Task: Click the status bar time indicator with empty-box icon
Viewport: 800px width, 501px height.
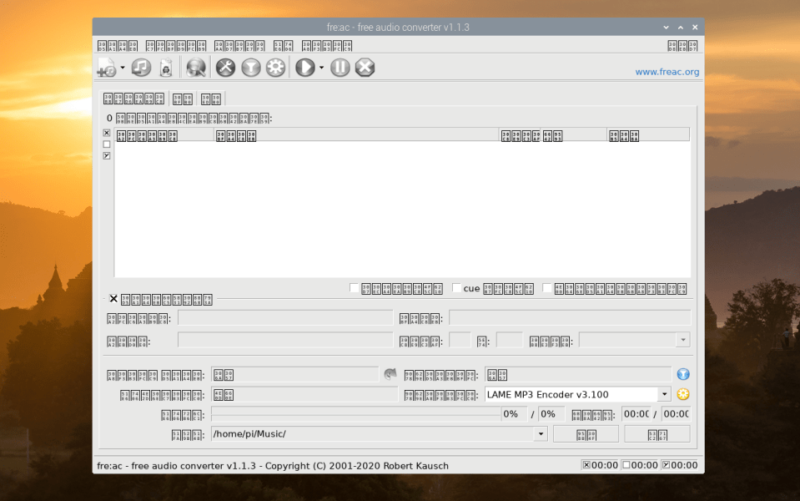Action: click(x=640, y=465)
